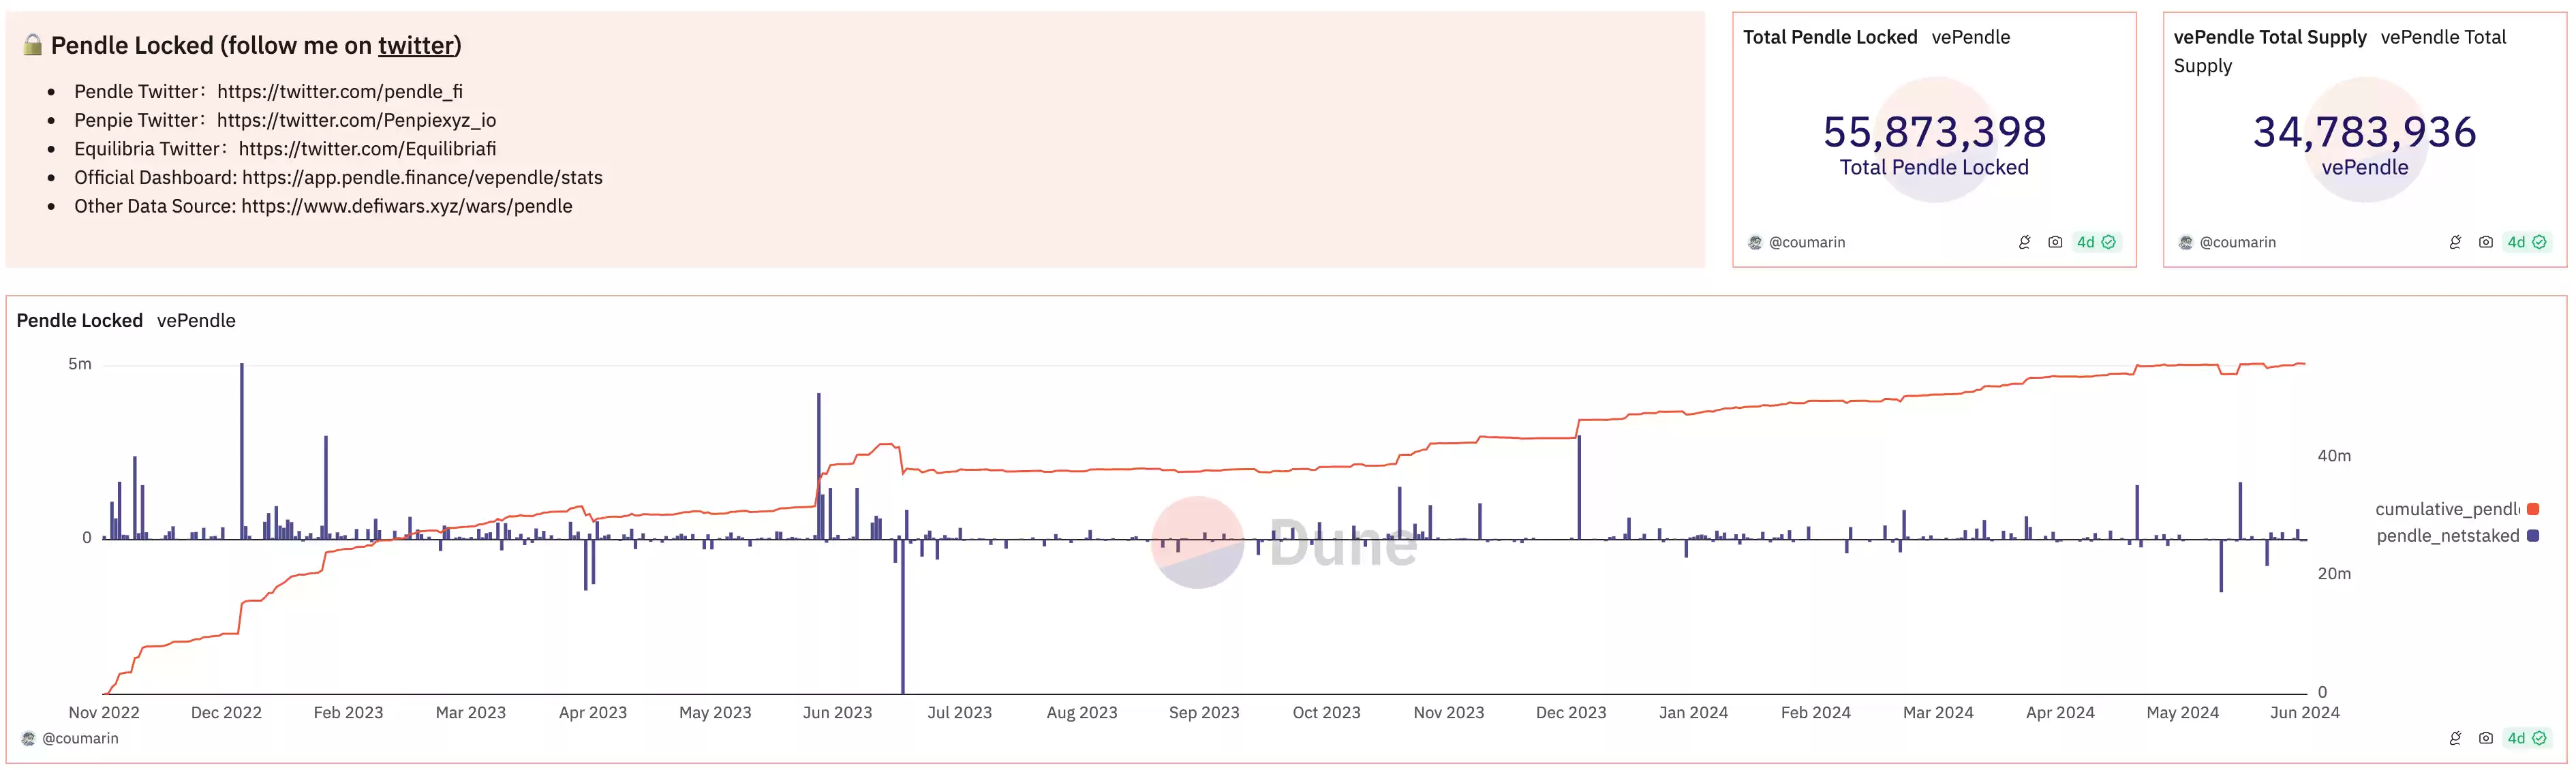Click the 4d freshness badge under the chart
2576x770 pixels.
point(2527,738)
